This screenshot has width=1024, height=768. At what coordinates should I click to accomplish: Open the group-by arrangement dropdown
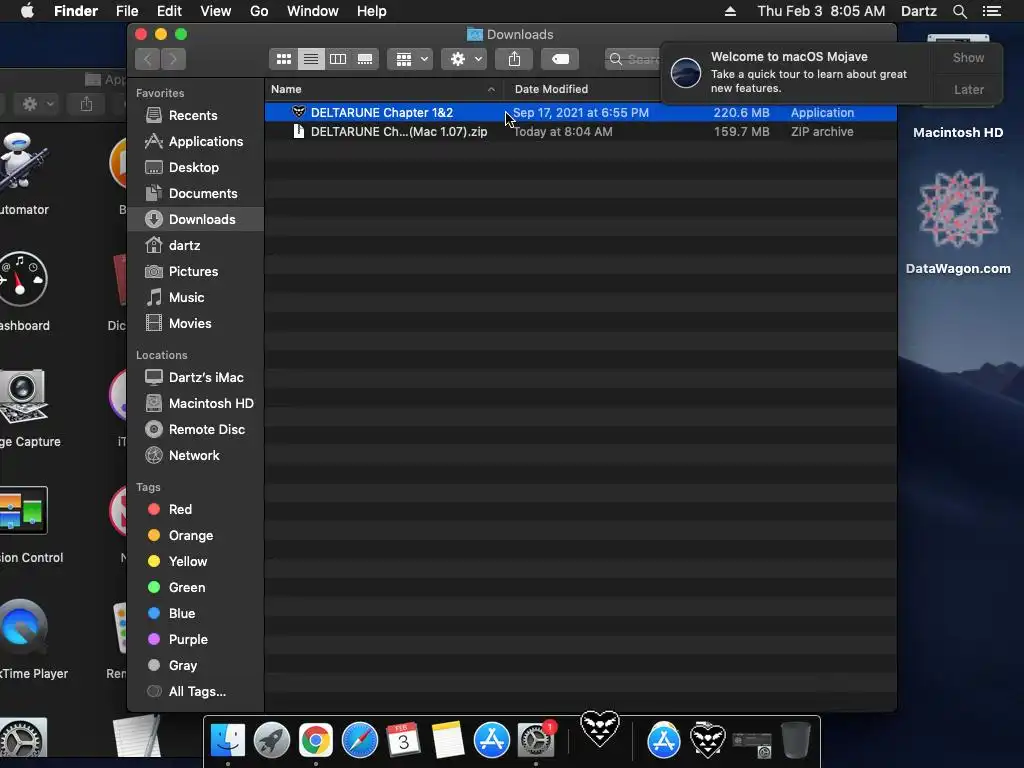point(410,59)
